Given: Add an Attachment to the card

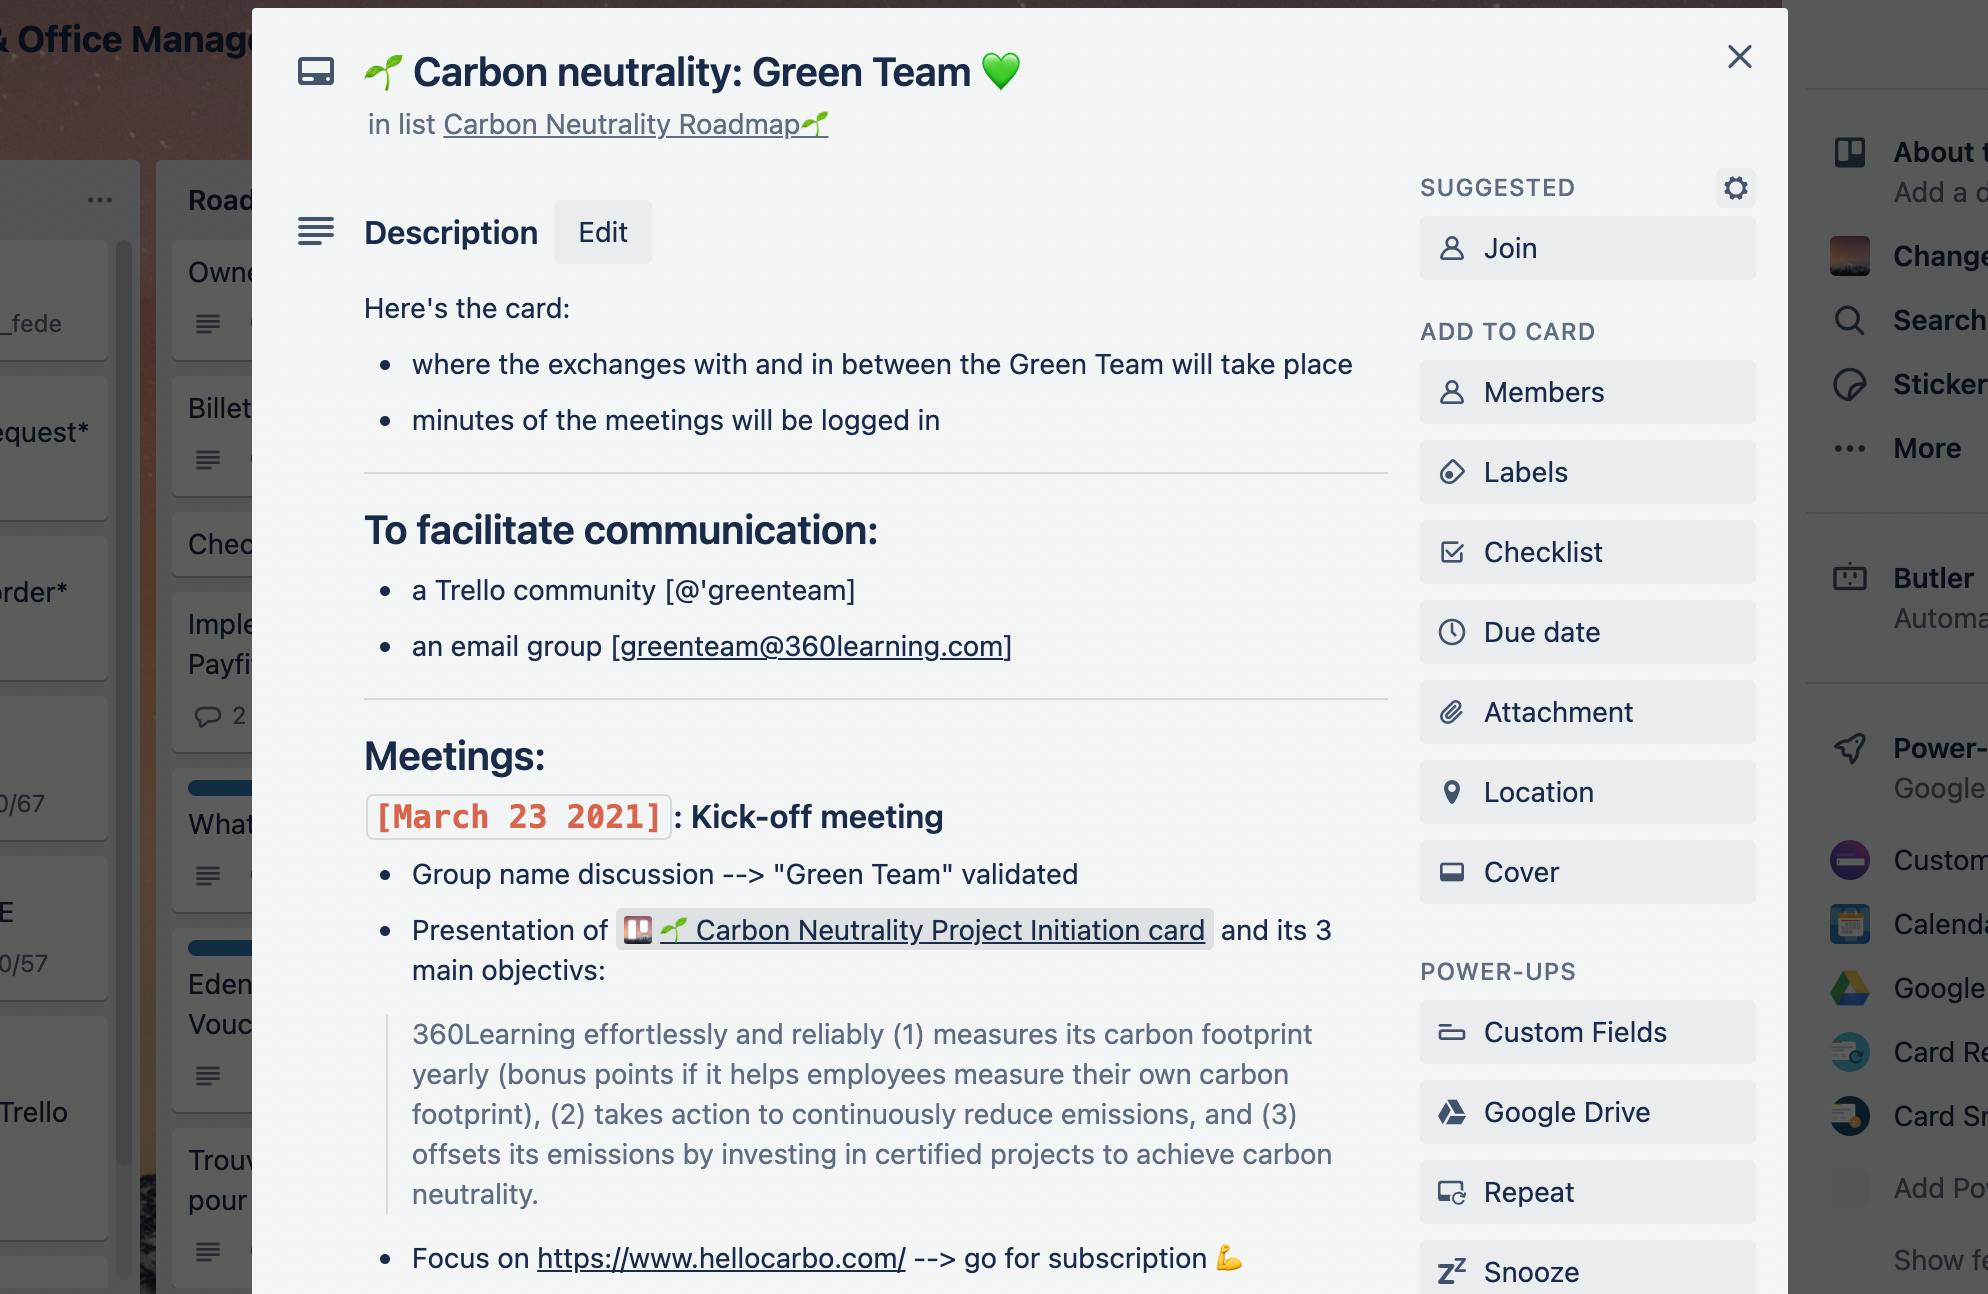Looking at the screenshot, I should (1587, 712).
